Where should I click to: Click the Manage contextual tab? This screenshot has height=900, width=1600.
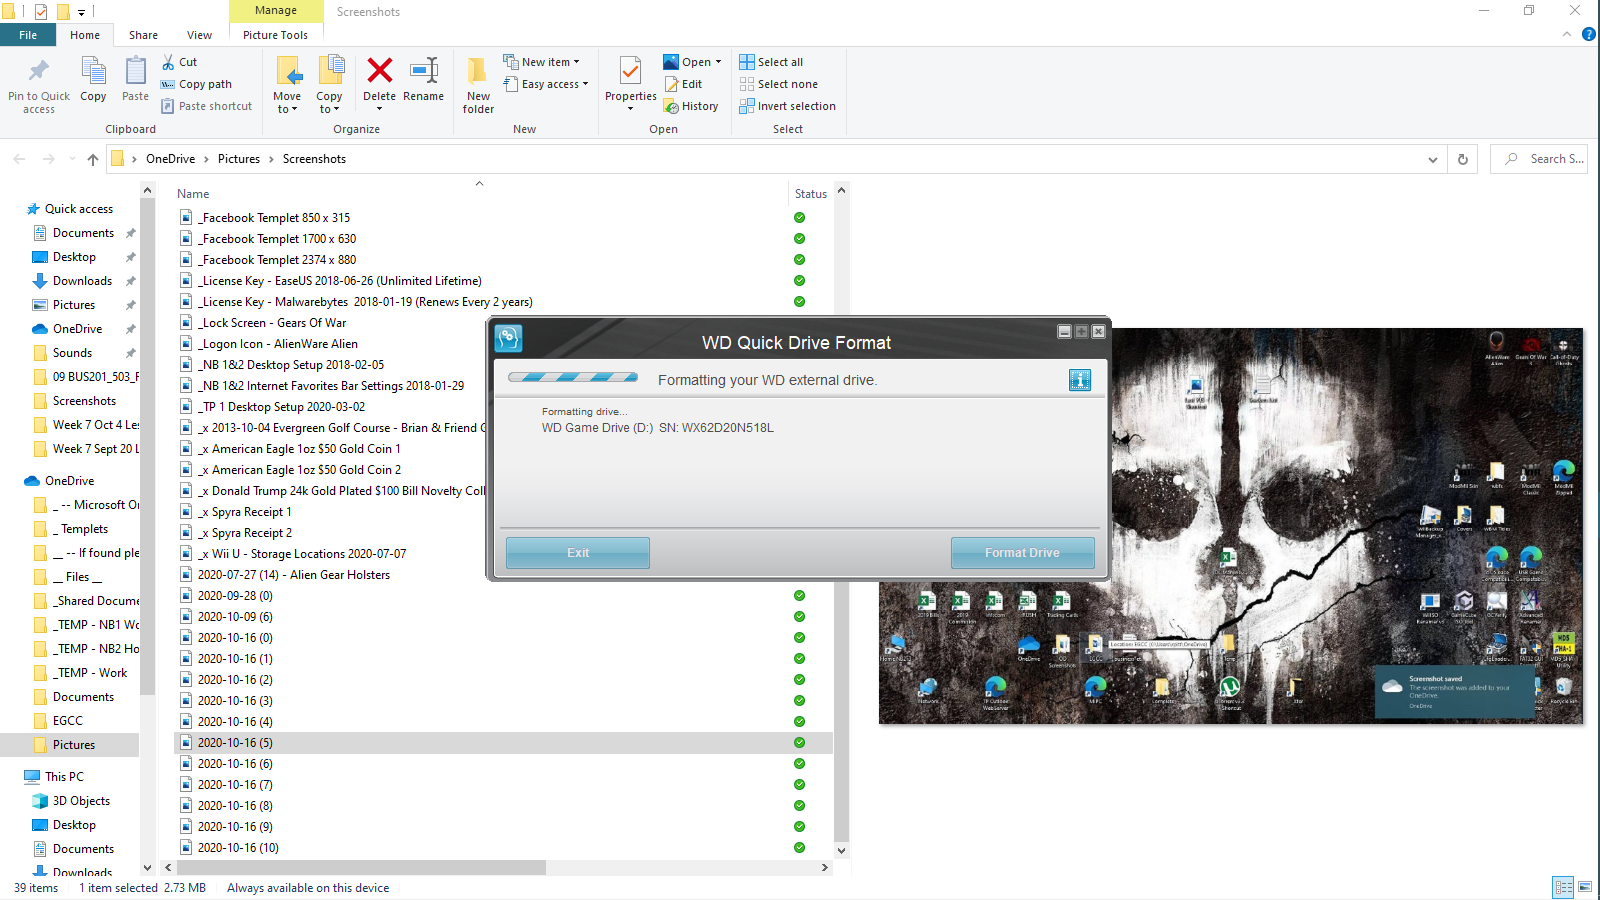click(276, 11)
